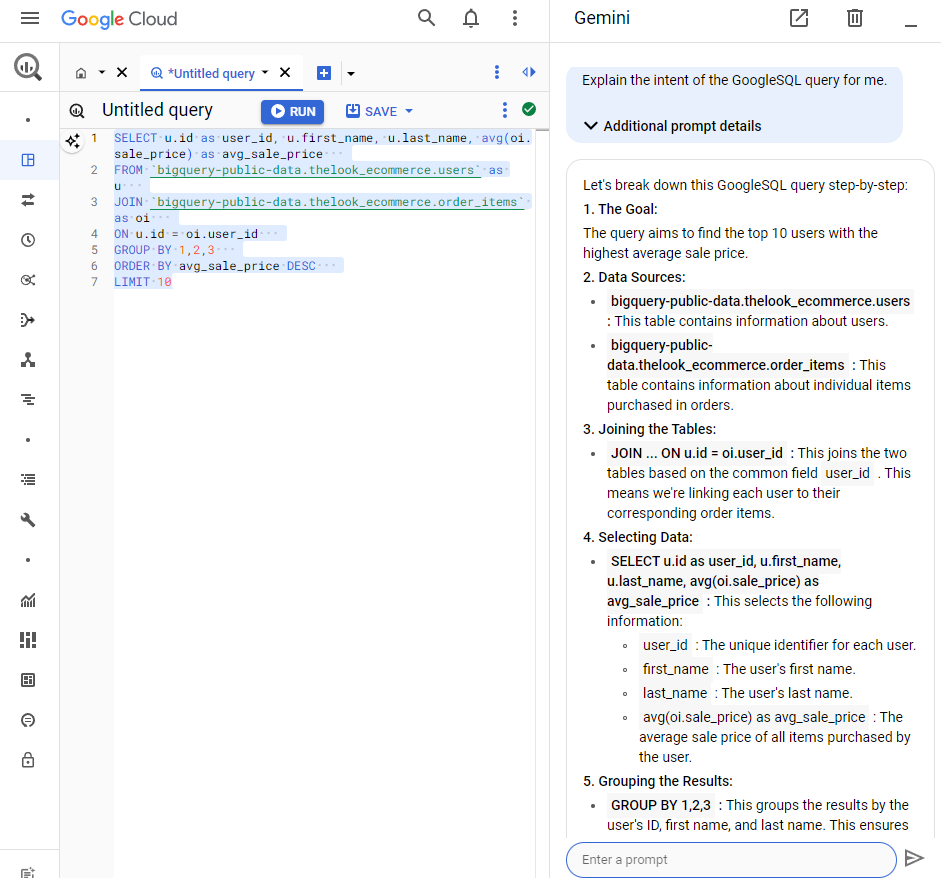The image size is (941, 878).
Task: Click the '5. Grouping the Results:' heading
Action: (x=658, y=781)
